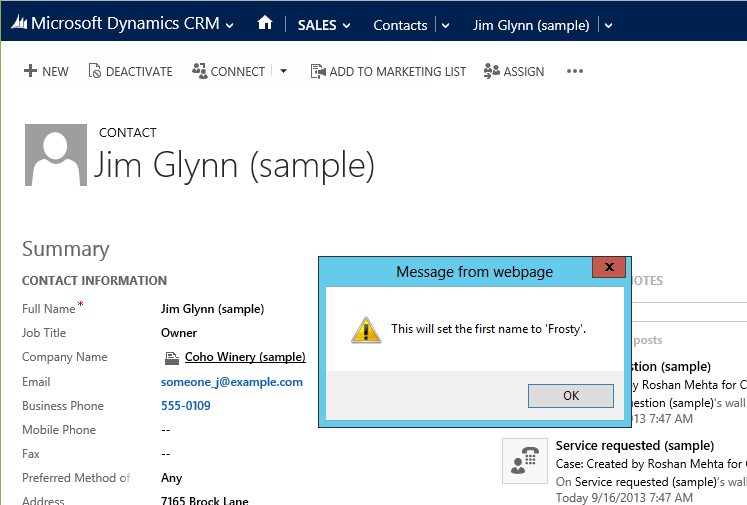
Task: Go to the Home icon
Action: (265, 23)
